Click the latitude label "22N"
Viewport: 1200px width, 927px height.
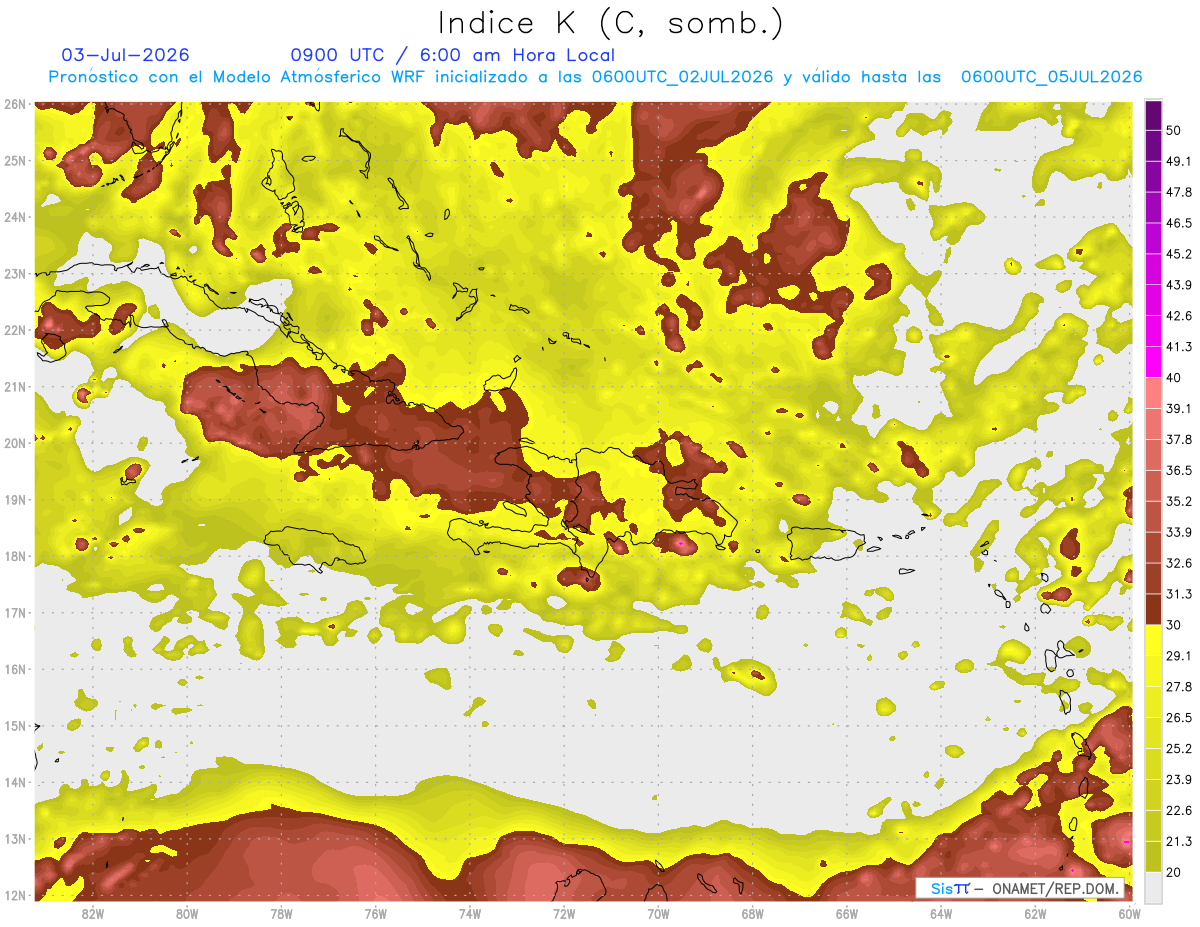[15, 330]
